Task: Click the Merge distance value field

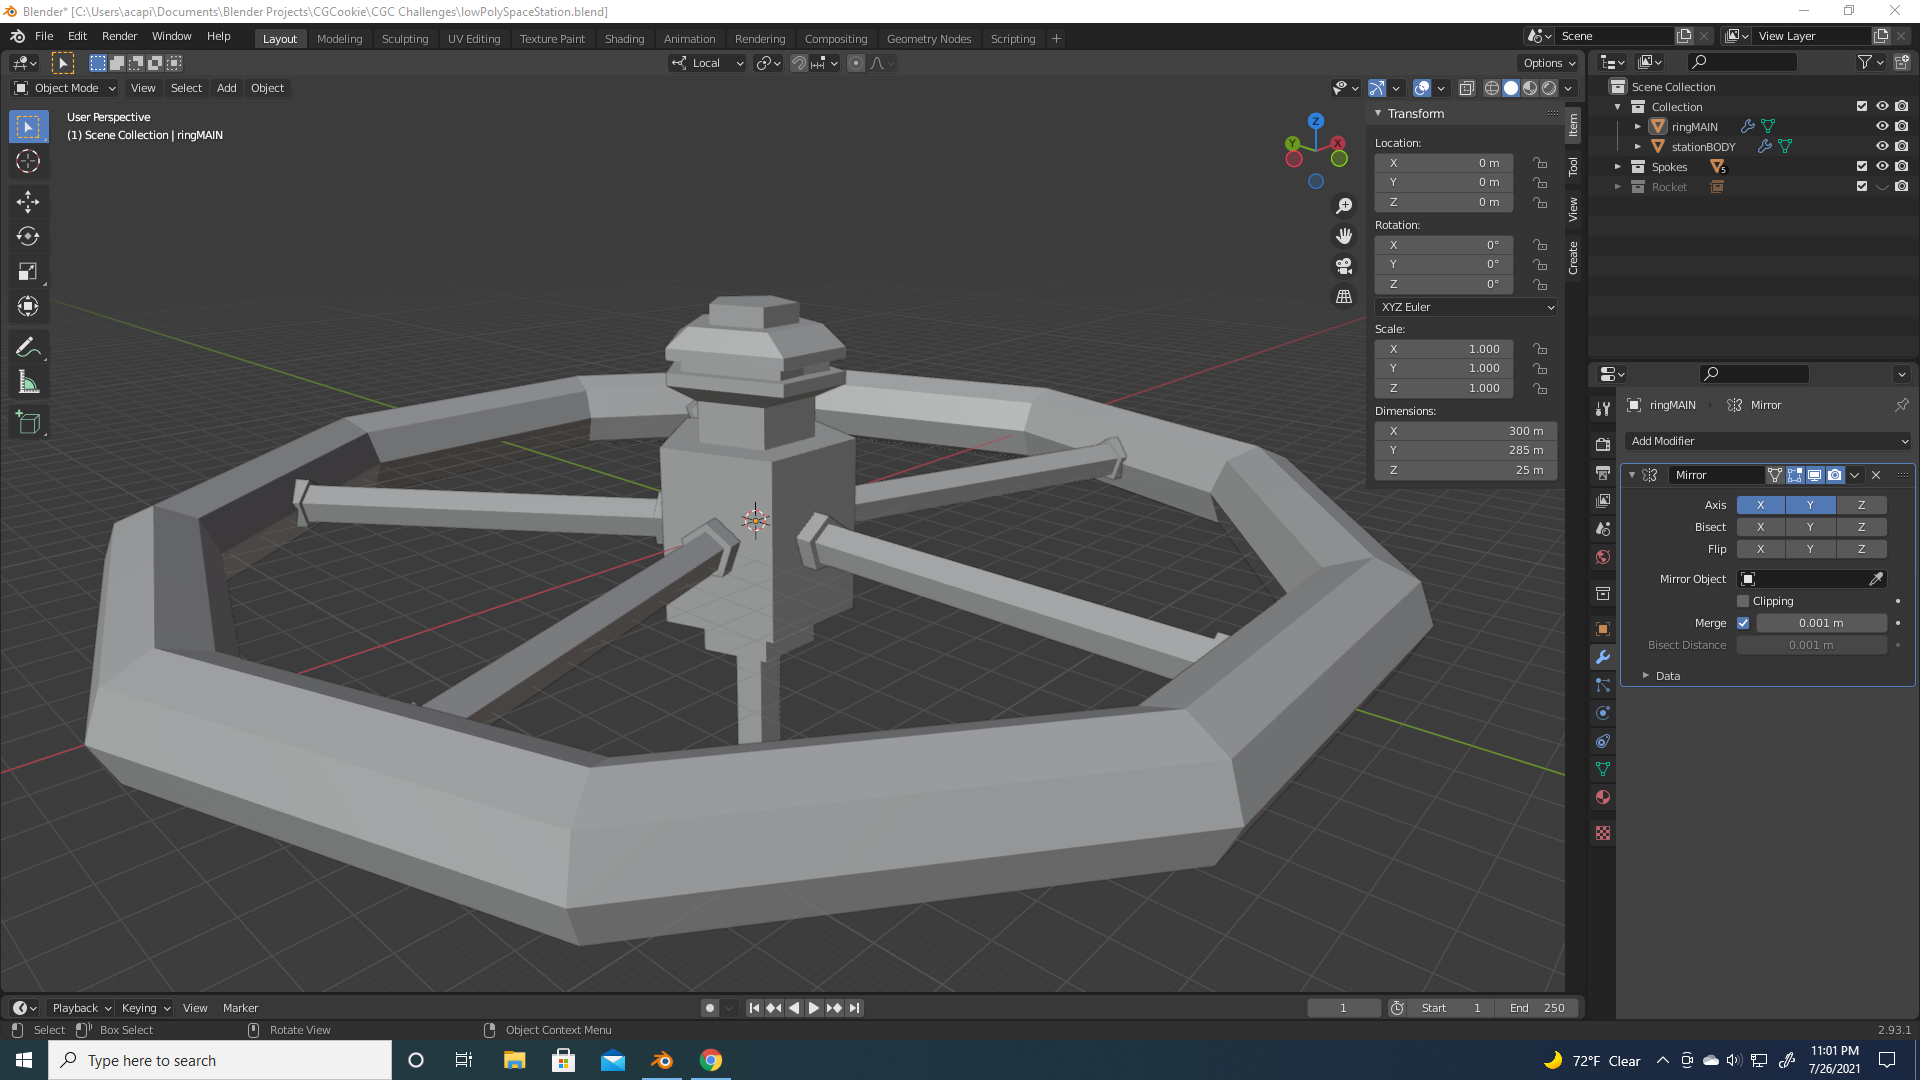Action: [1820, 623]
